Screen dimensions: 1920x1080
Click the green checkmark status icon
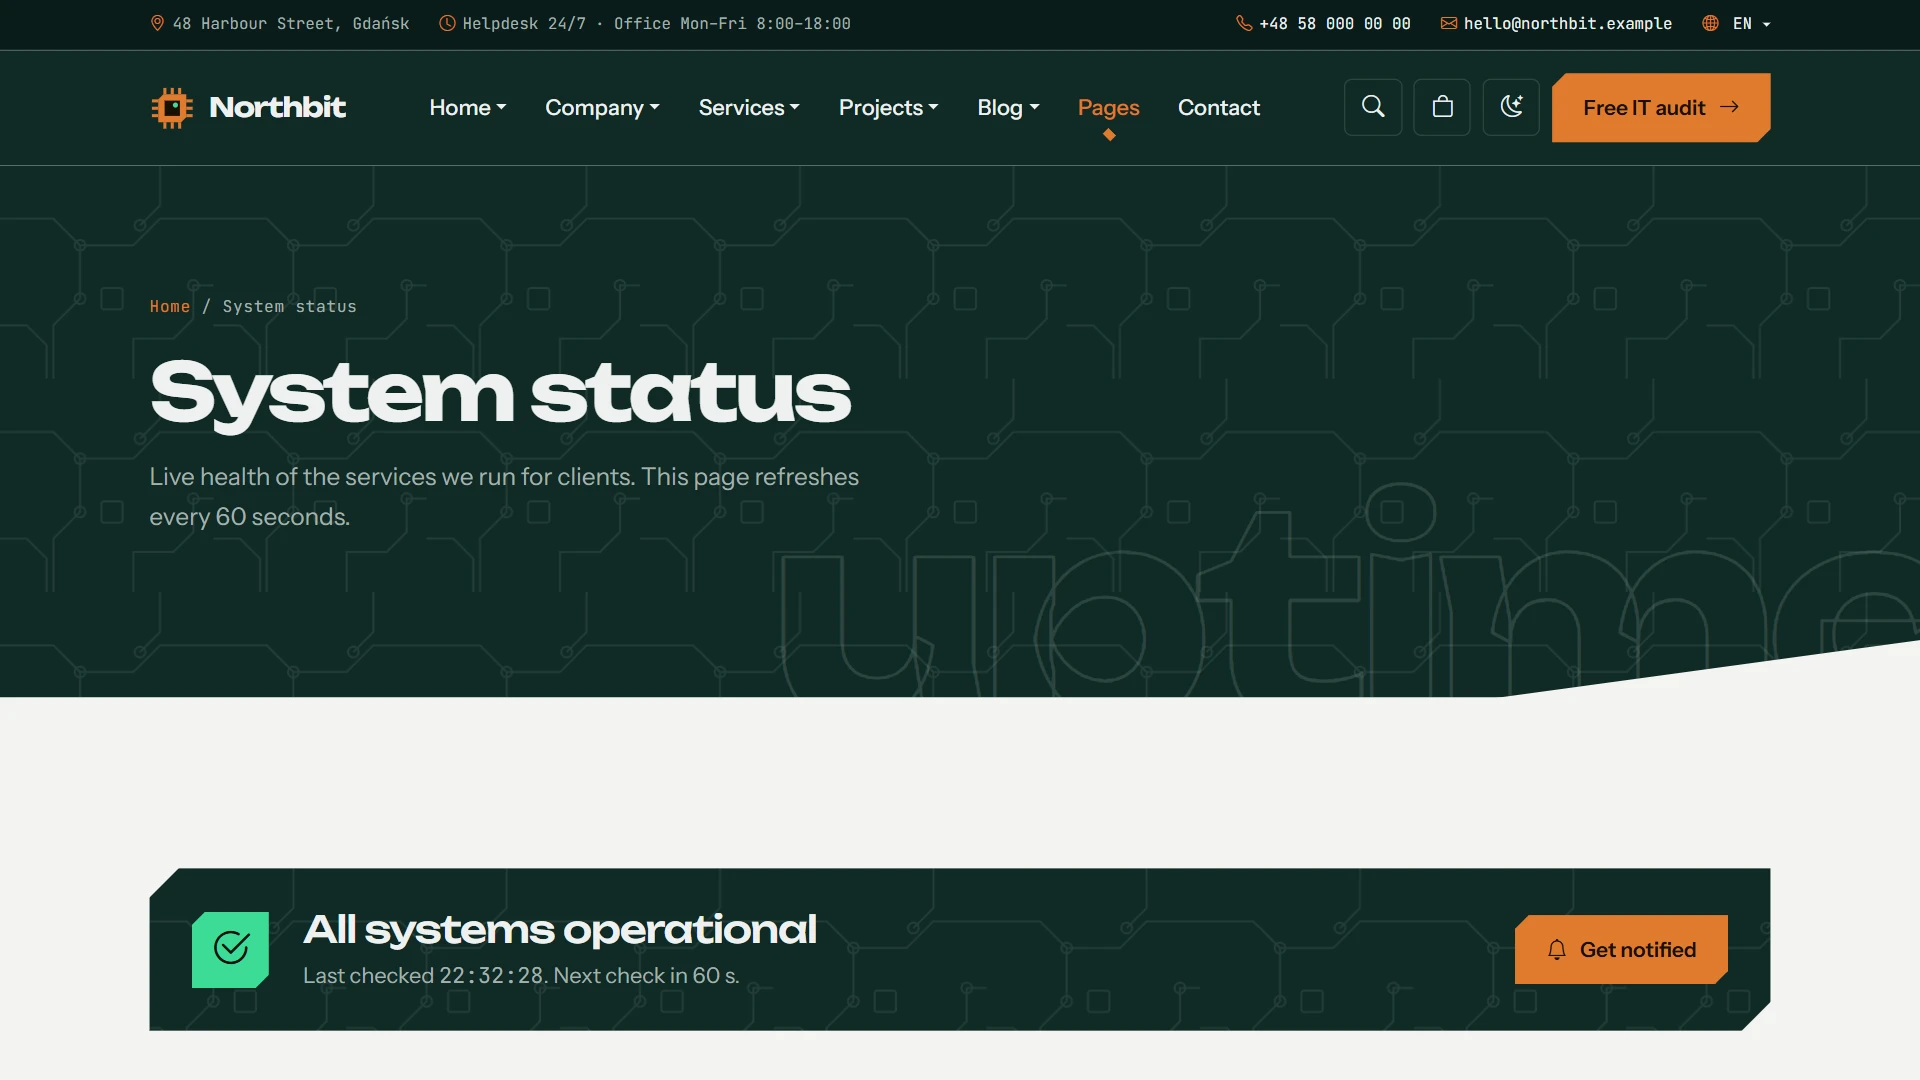230,949
